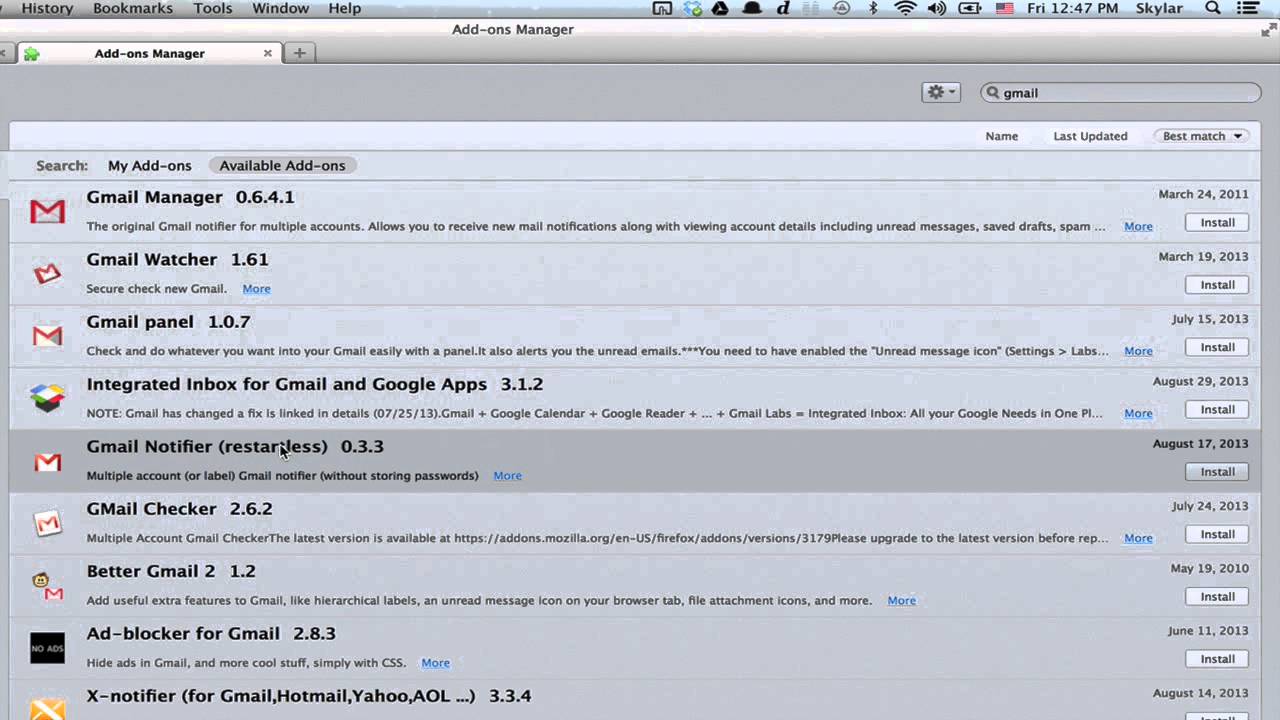Click the Ad-blocker for Gmail NO ADS icon
The height and width of the screenshot is (720, 1280).
(x=47, y=648)
